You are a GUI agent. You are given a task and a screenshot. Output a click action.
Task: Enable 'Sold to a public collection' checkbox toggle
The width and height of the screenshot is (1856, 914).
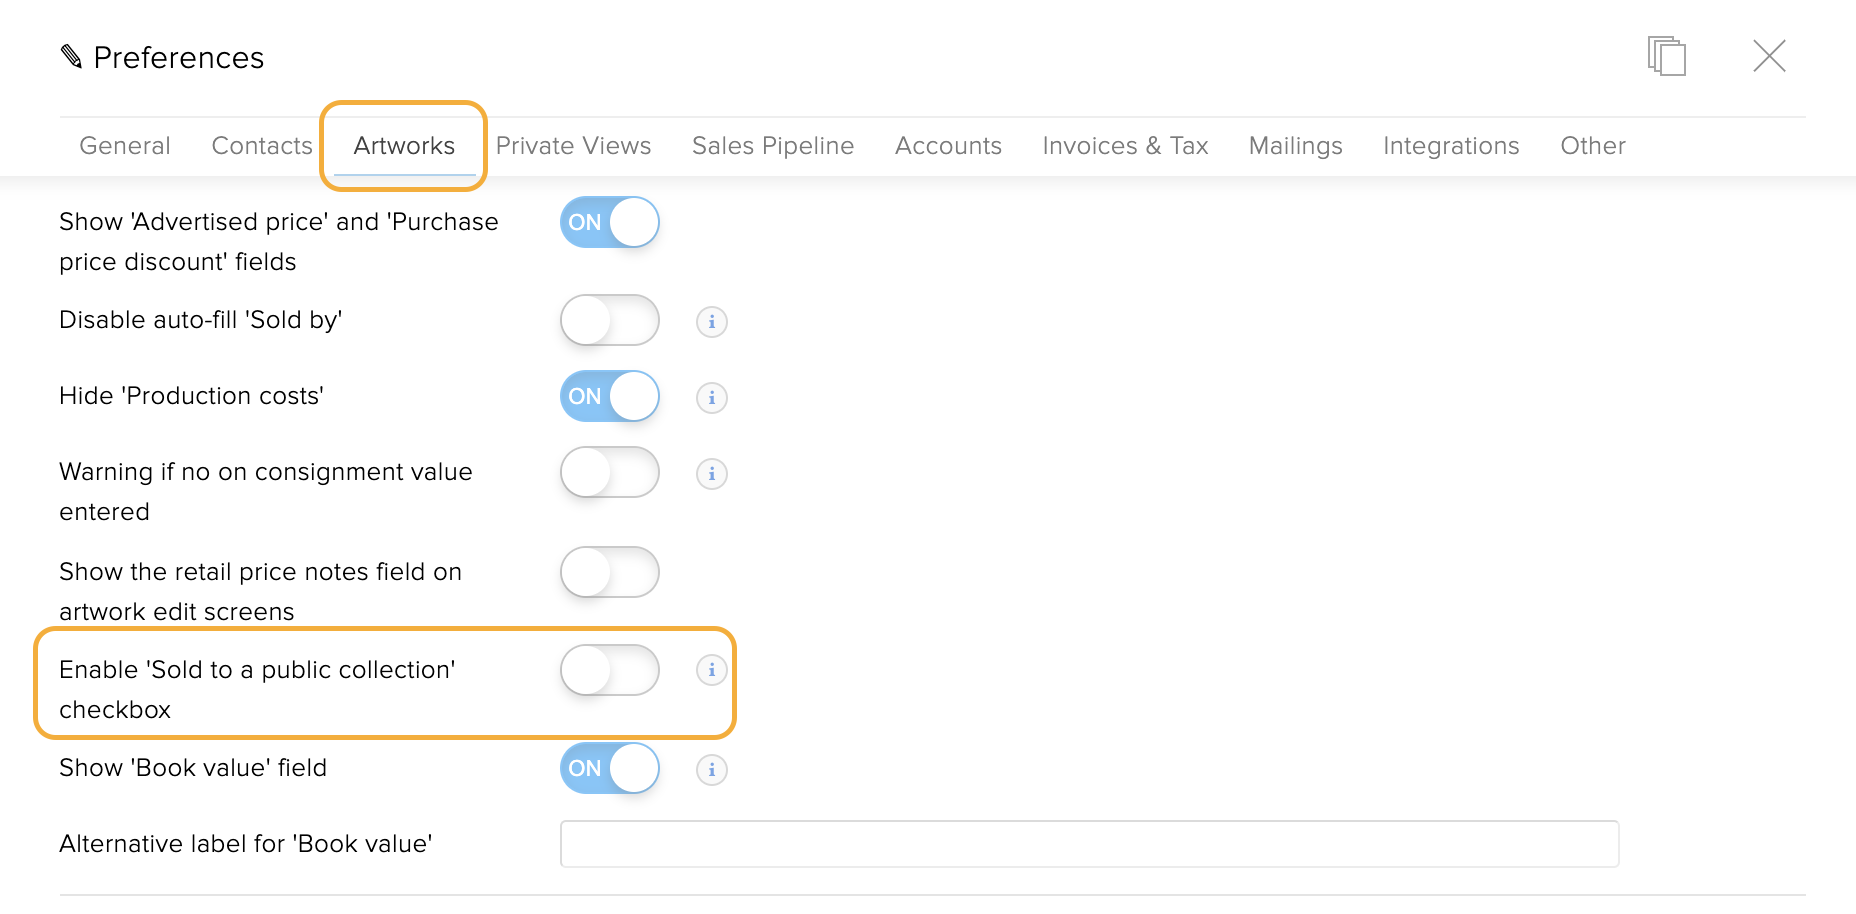(610, 670)
